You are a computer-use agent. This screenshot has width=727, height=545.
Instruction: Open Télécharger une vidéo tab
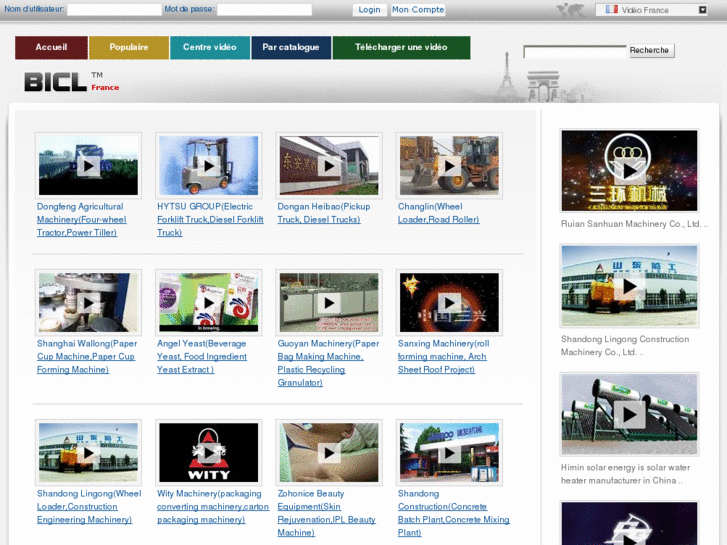tap(401, 47)
